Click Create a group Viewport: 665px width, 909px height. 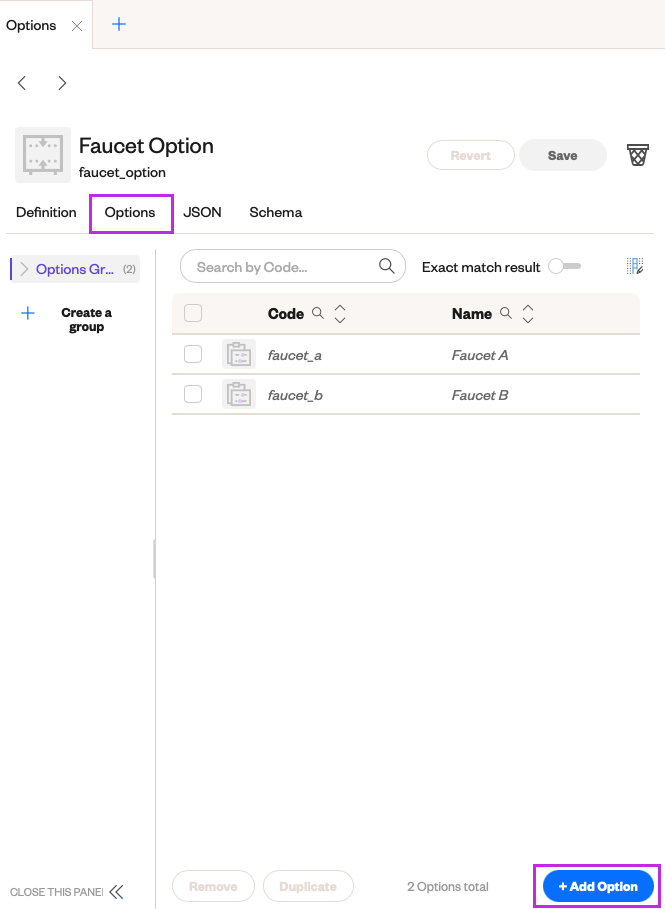[x=86, y=319]
